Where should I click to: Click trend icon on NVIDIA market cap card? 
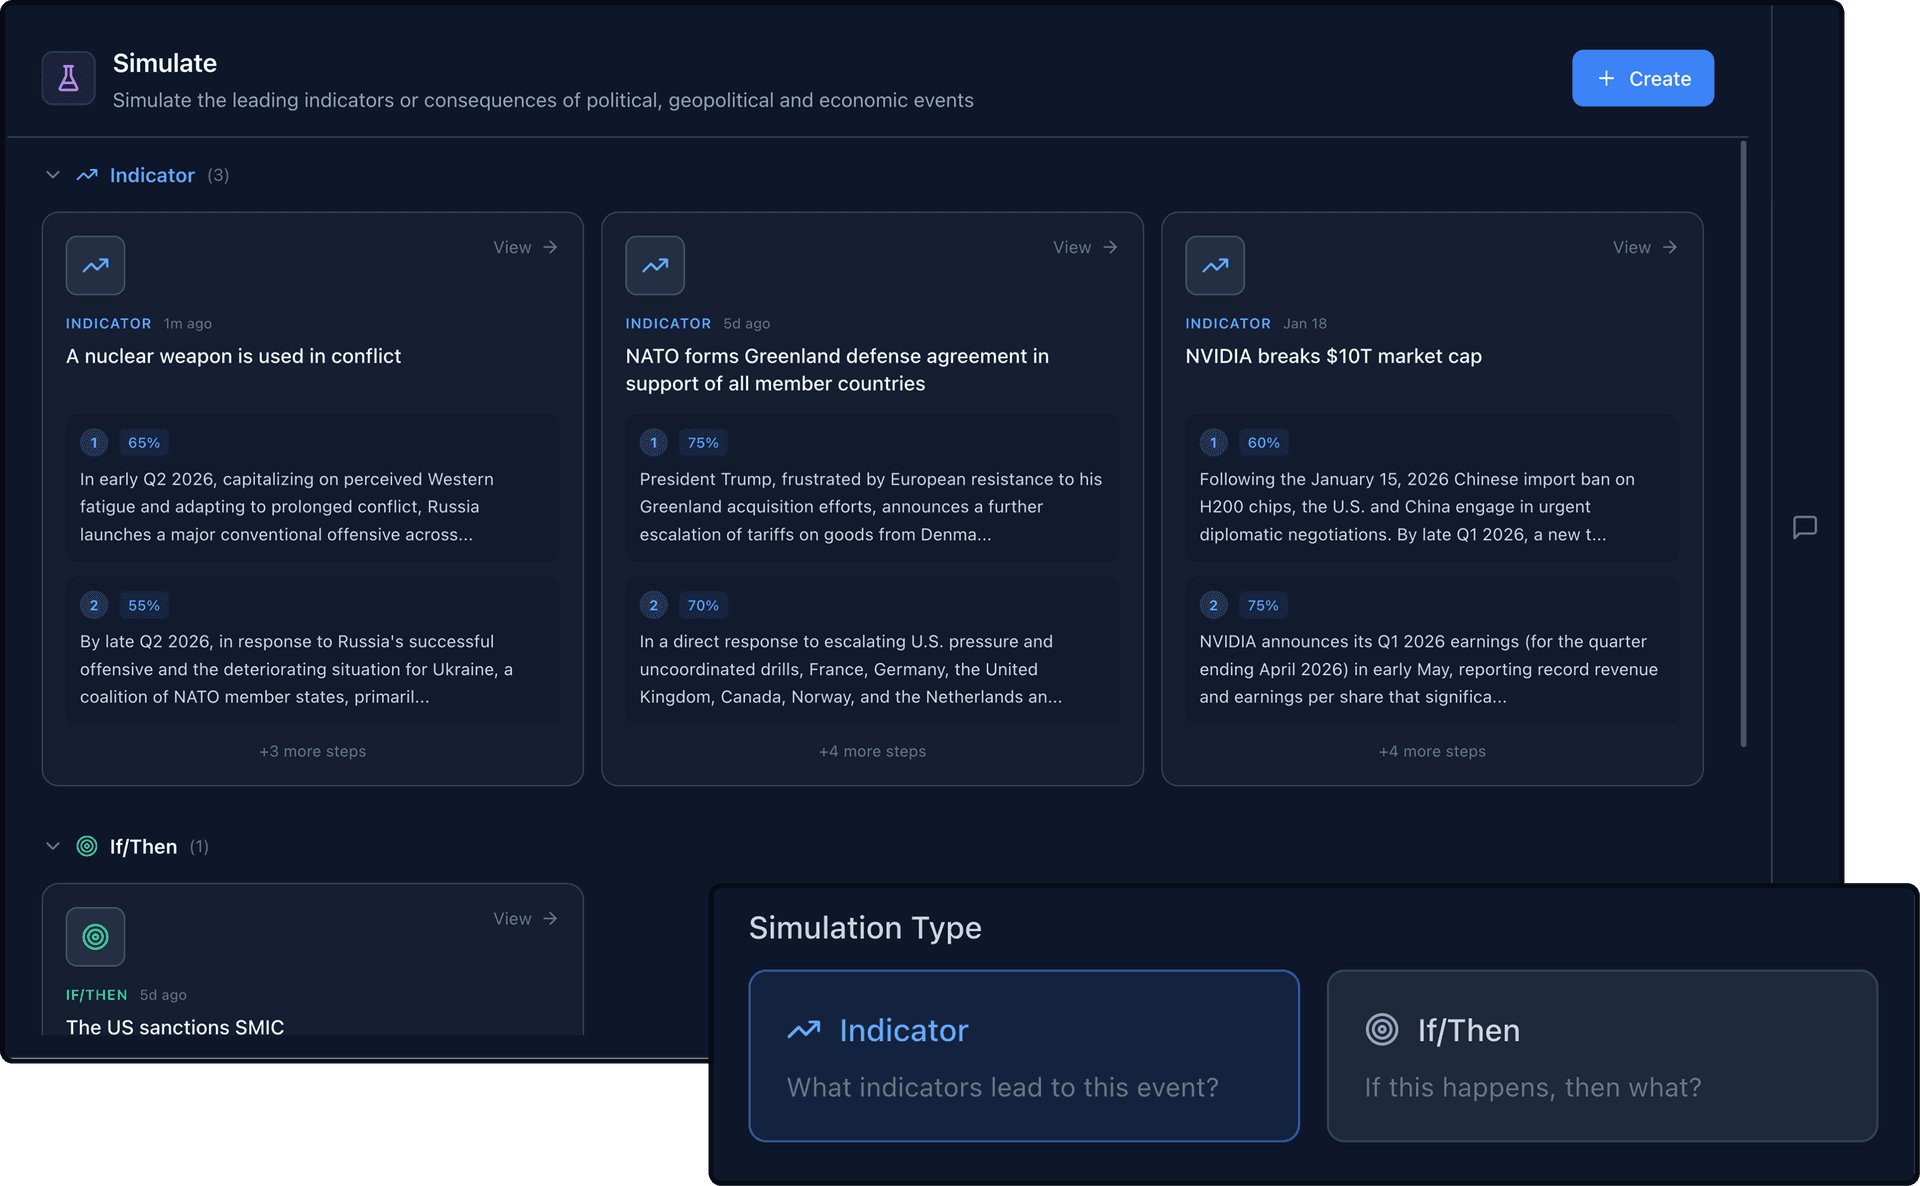[x=1214, y=265]
